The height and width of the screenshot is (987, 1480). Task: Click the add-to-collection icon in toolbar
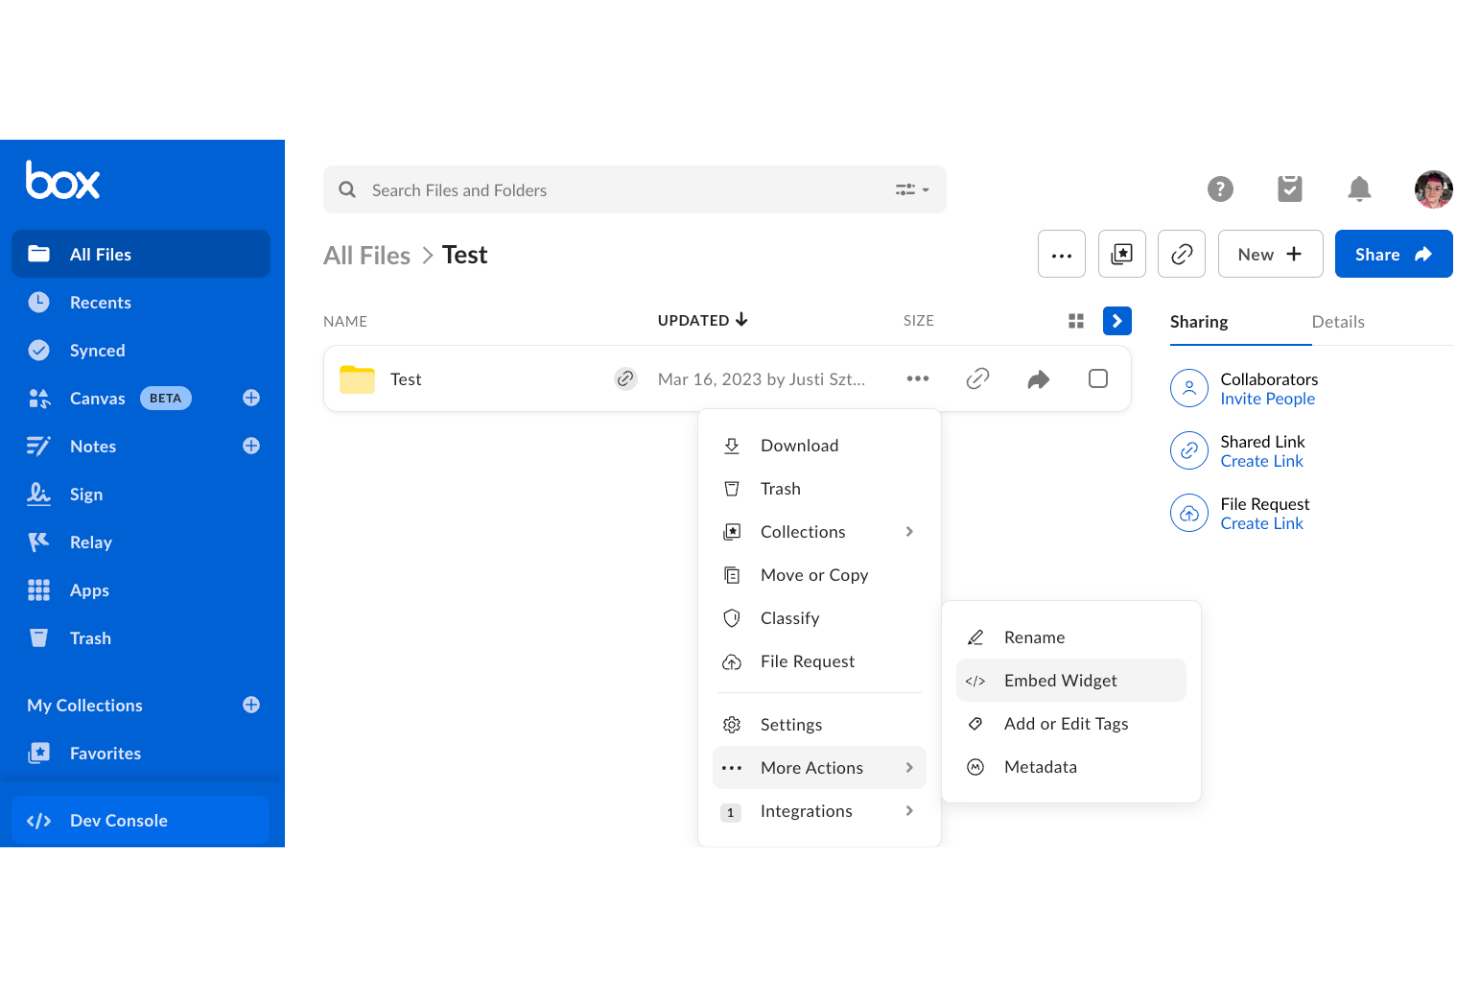pos(1122,254)
